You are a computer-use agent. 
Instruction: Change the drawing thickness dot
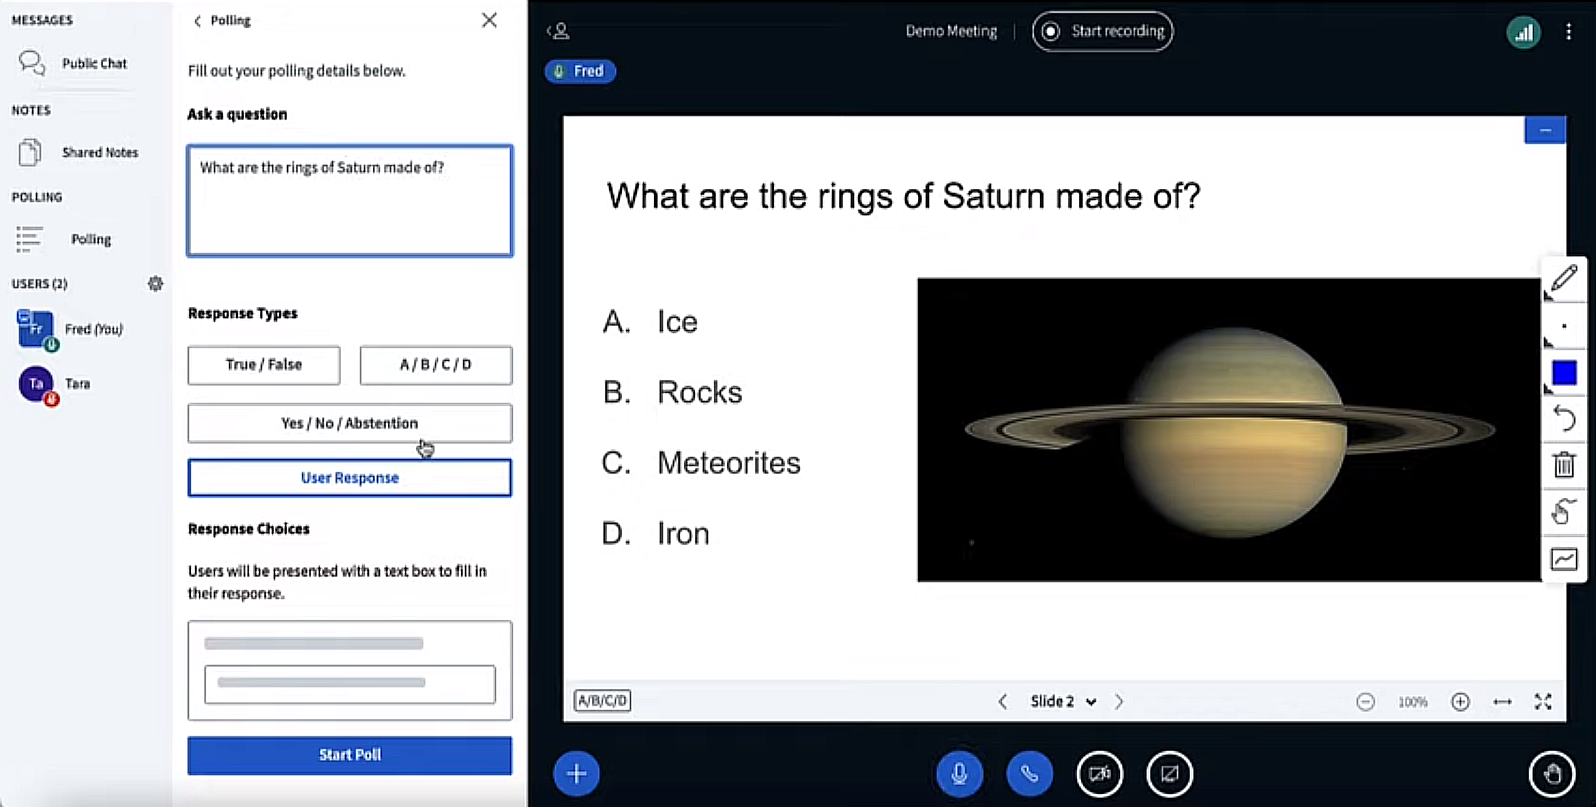tap(1564, 326)
